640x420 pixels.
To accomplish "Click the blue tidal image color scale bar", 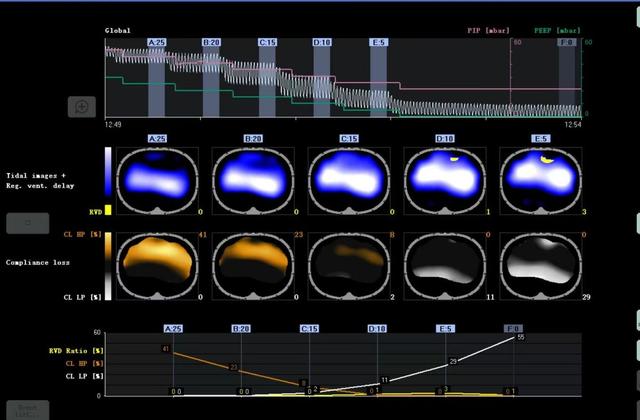I will point(108,176).
